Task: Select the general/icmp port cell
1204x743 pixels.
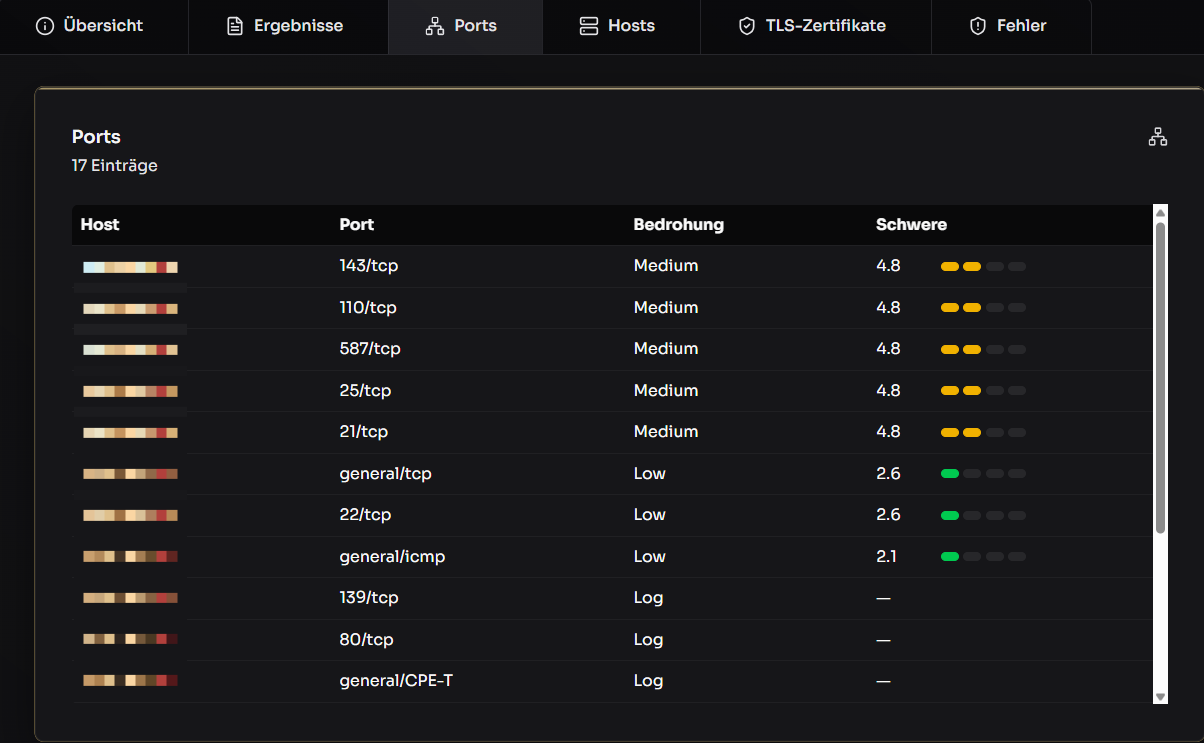Action: pos(392,556)
